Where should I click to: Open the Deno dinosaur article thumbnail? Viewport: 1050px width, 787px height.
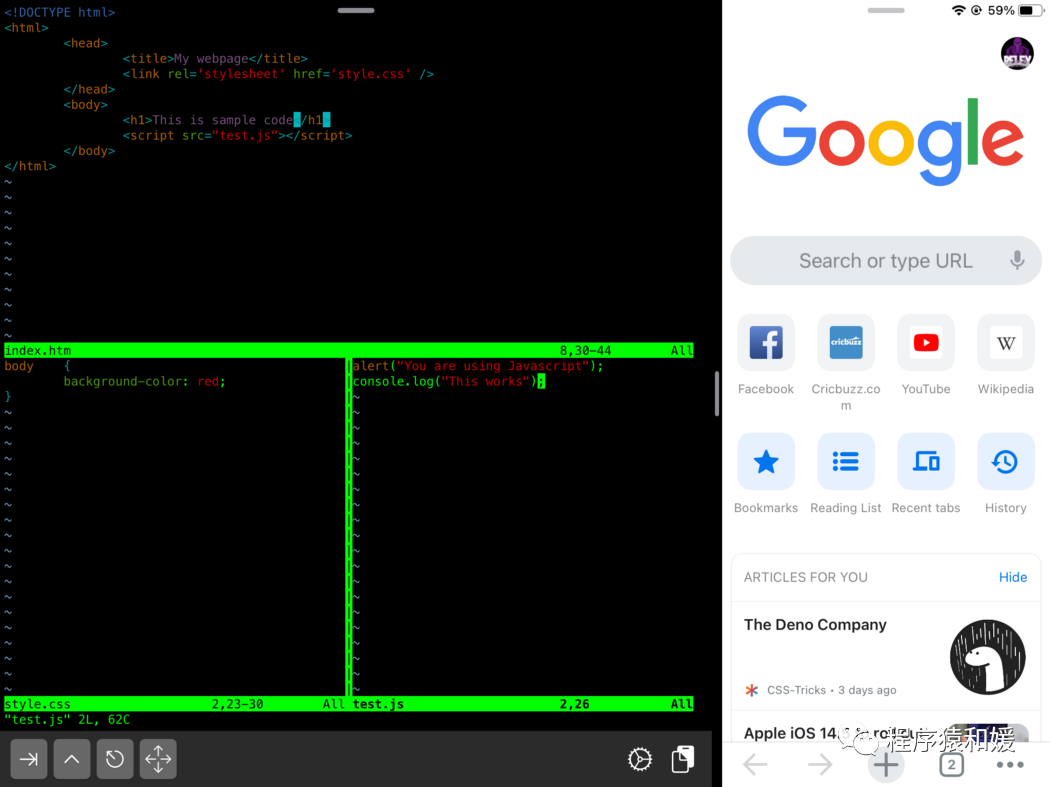click(x=988, y=657)
